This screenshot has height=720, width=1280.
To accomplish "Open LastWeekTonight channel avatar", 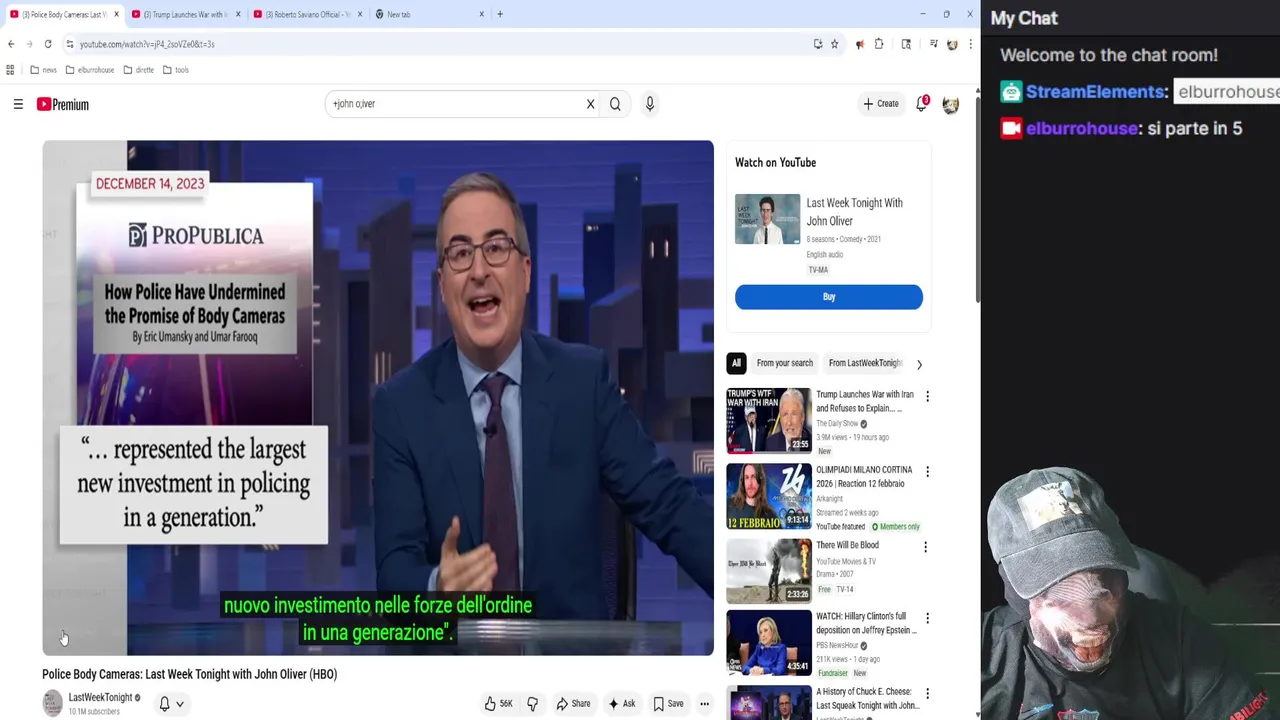I will pos(52,704).
